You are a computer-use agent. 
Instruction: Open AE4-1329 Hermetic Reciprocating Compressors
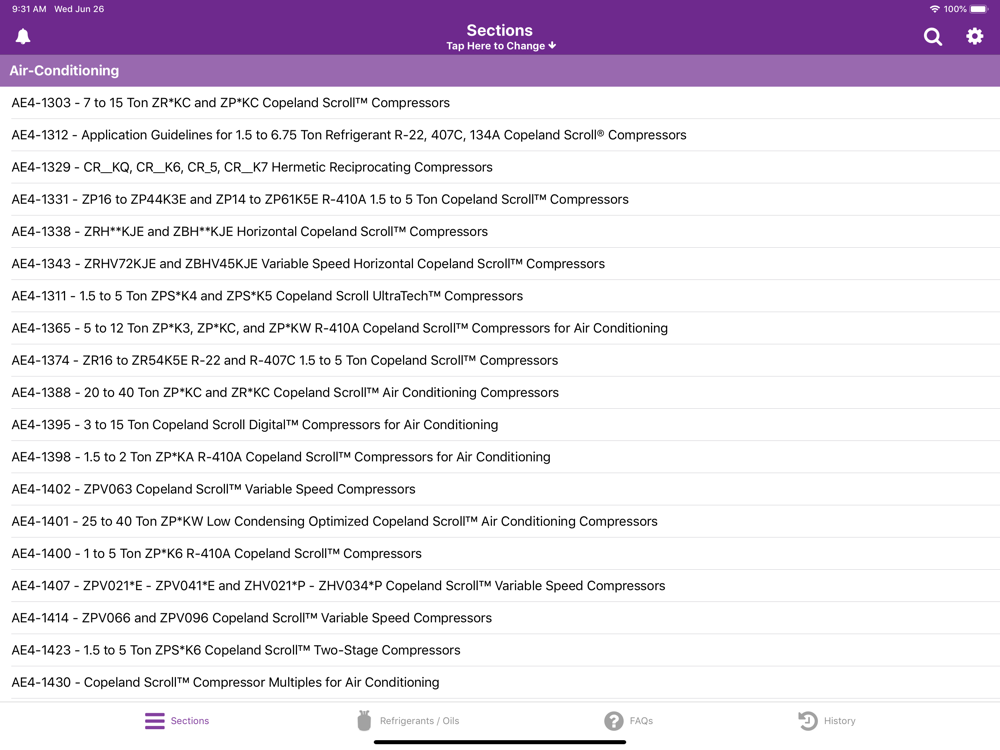point(500,167)
